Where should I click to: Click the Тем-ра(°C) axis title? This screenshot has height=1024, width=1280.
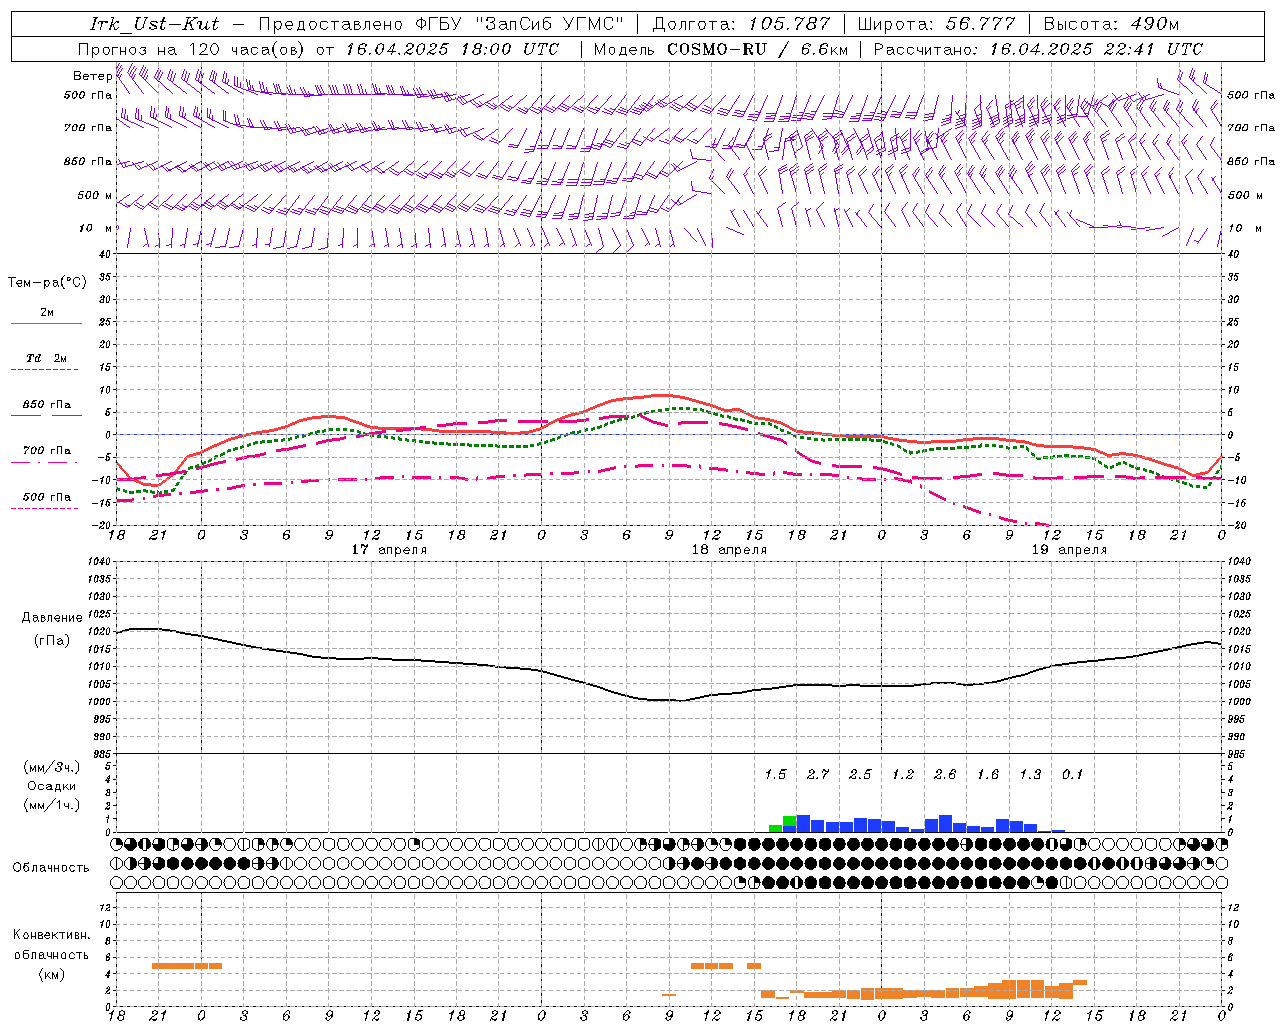47,283
